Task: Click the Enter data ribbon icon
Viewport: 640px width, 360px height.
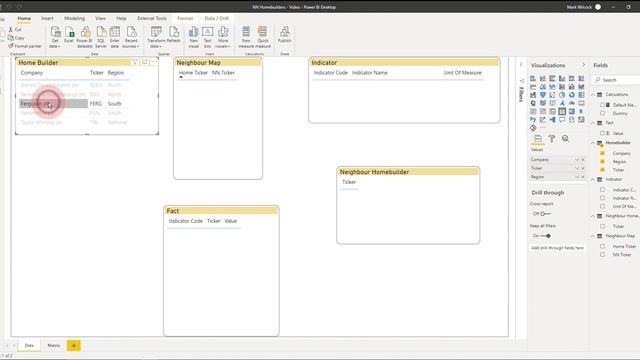Action: pos(115,37)
